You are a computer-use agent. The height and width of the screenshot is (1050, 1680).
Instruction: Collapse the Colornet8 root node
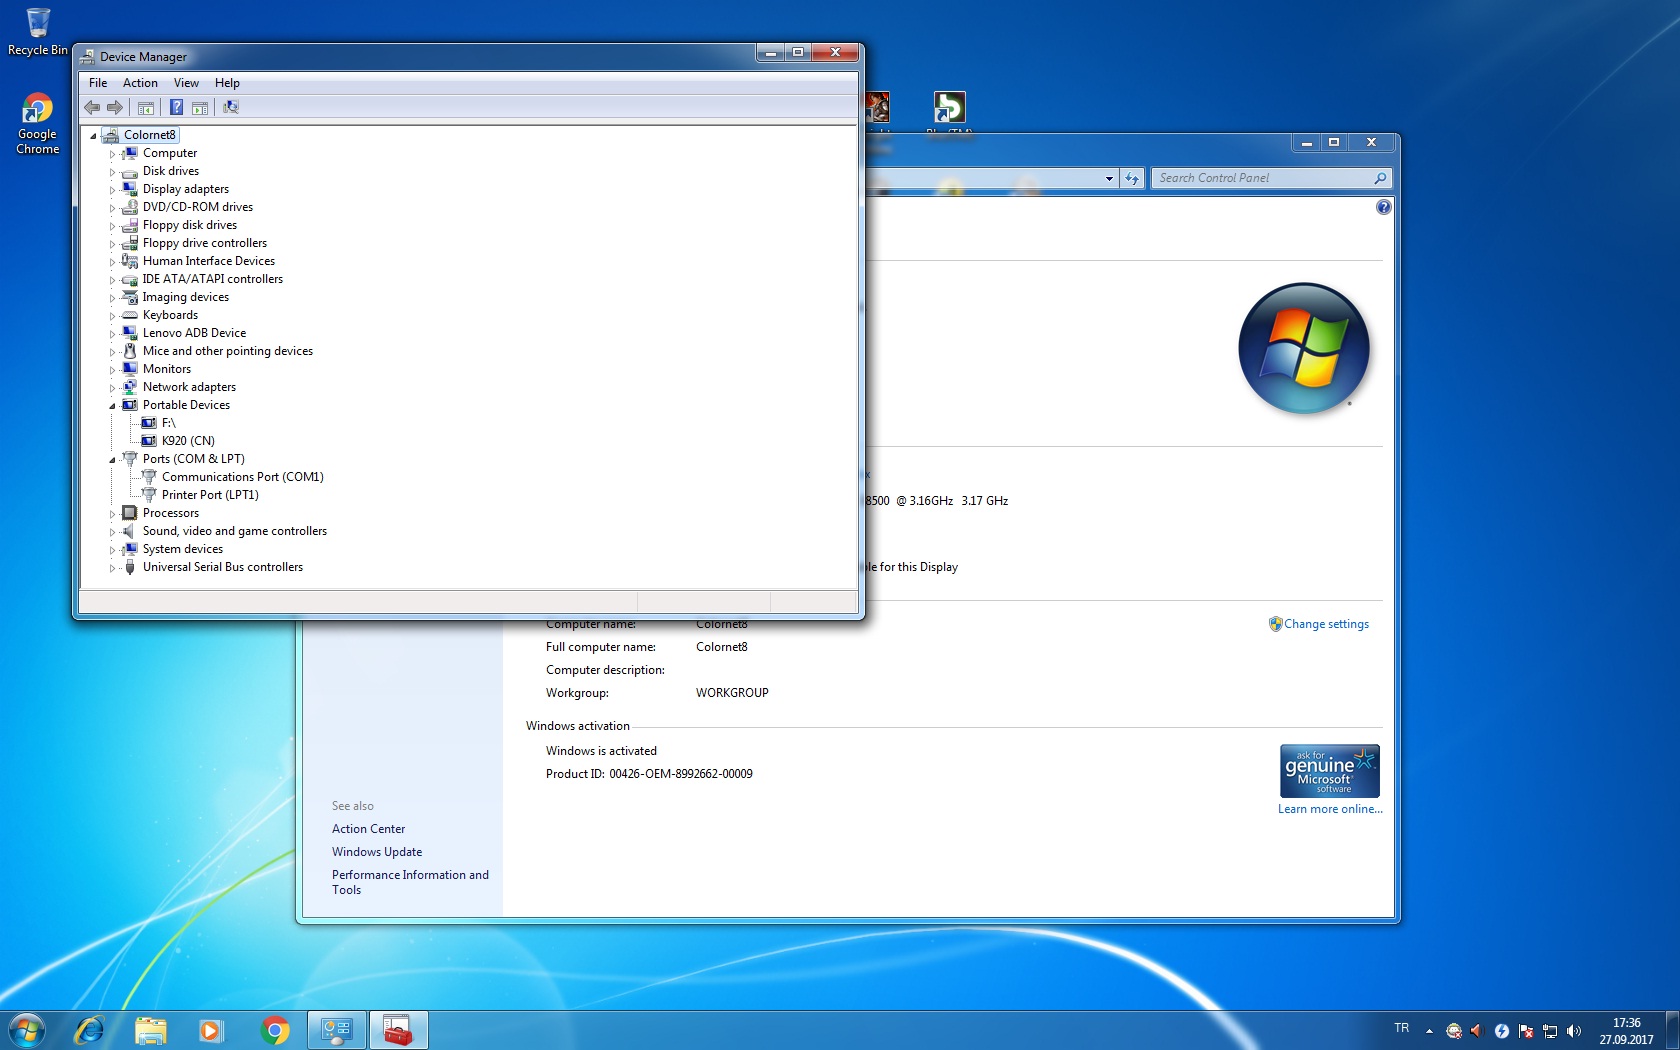(x=93, y=136)
